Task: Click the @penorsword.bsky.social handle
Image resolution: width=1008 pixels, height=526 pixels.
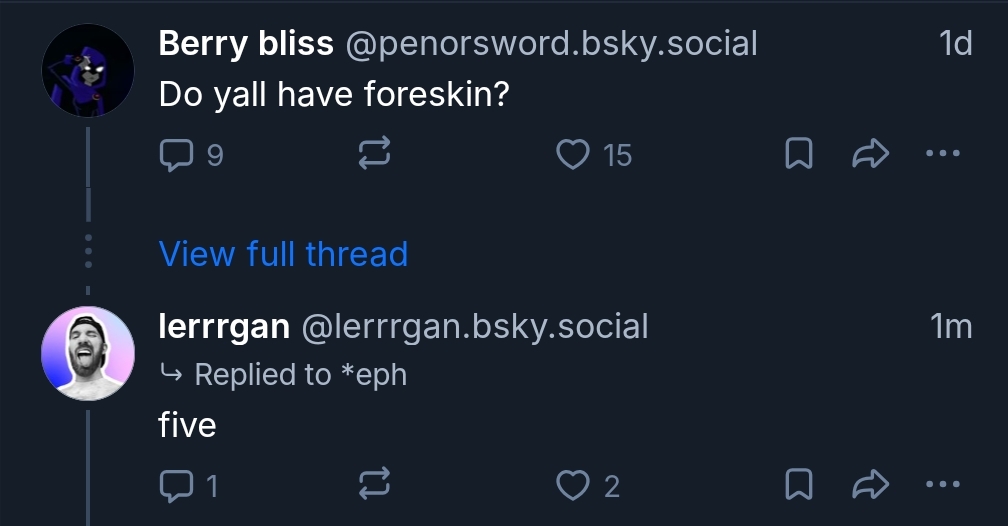Action: [551, 44]
